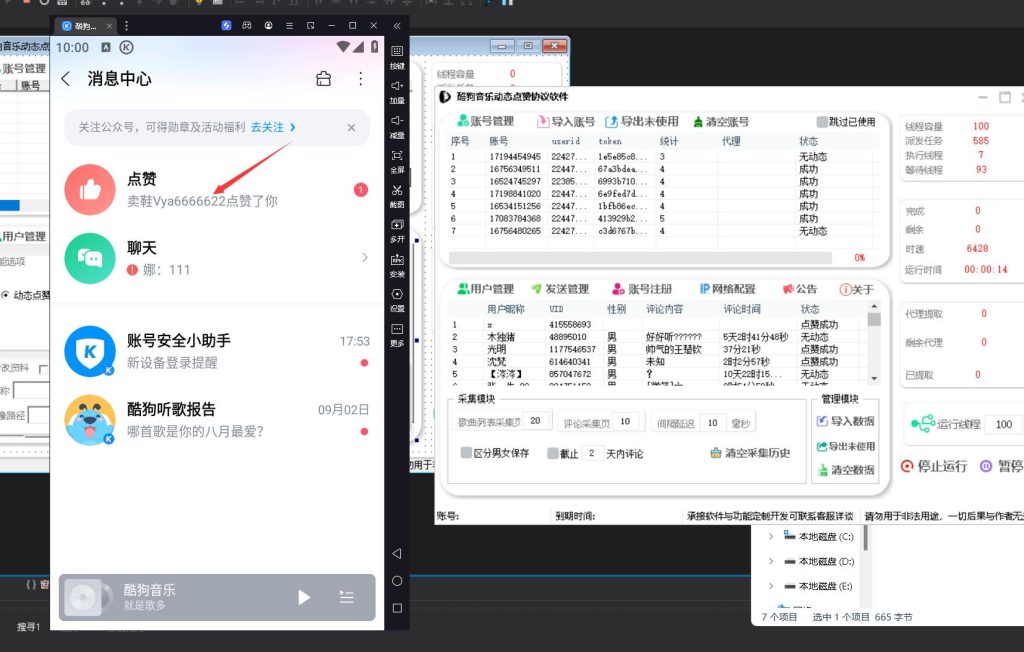Play the 酷狗音乐 mini player track

304,597
